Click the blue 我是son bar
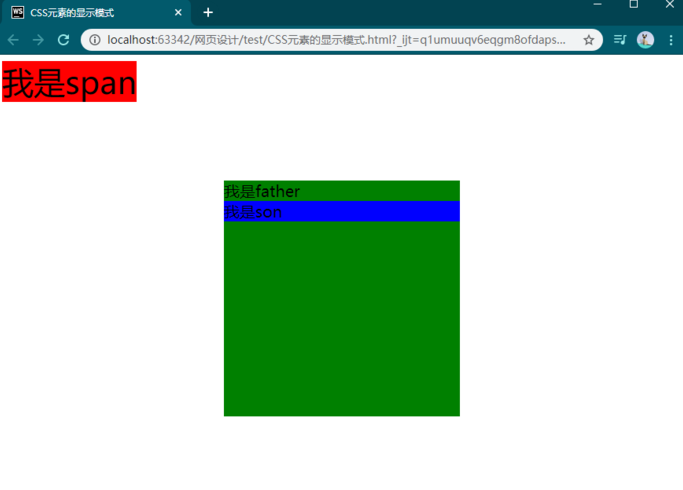The image size is (683, 490). pos(342,211)
